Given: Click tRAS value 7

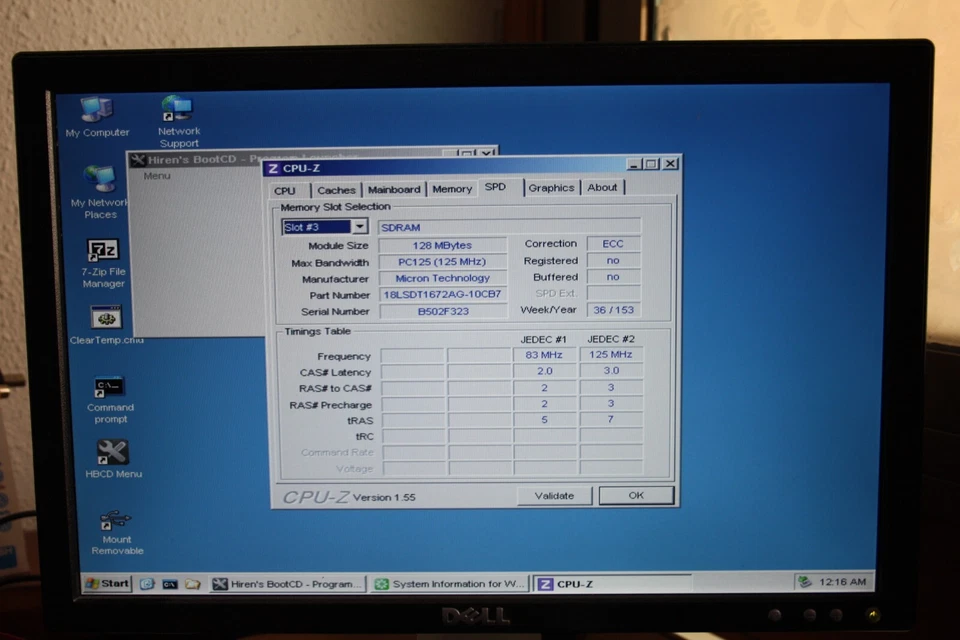Looking at the screenshot, I should point(610,419).
